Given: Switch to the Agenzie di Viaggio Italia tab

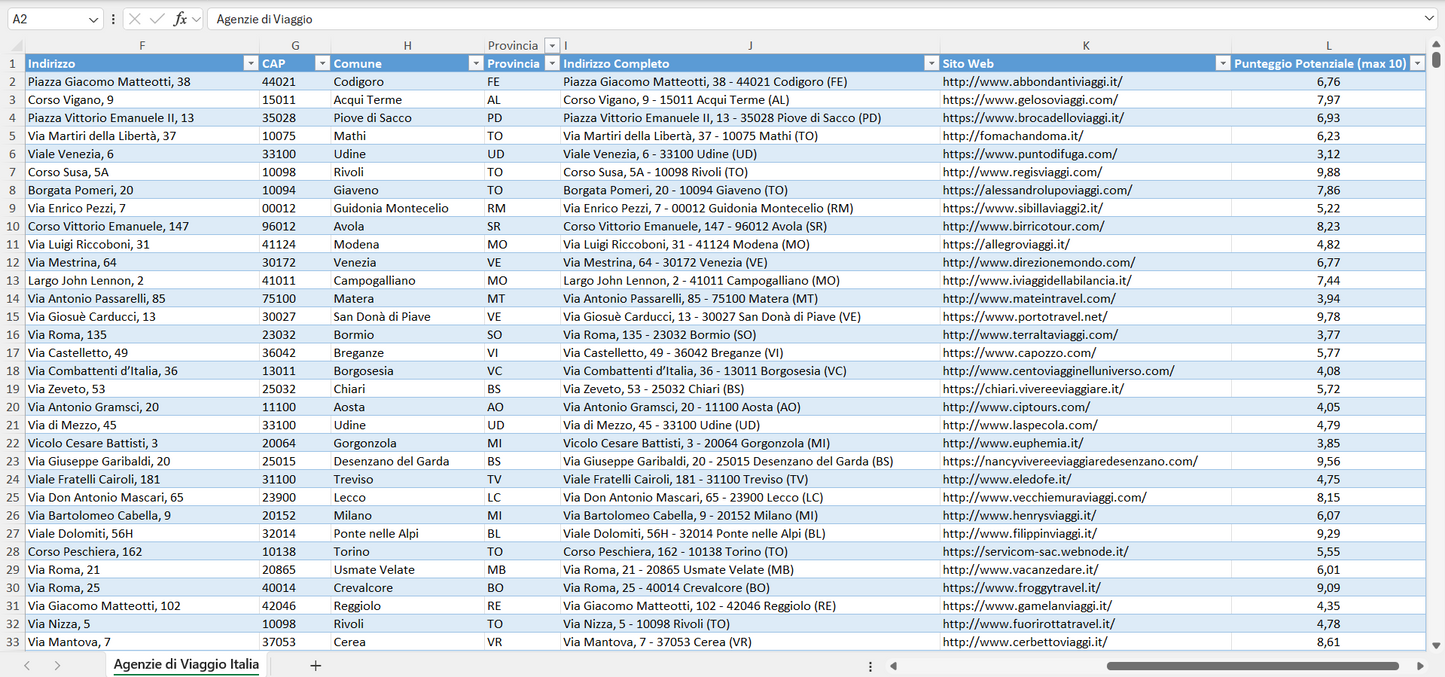Looking at the screenshot, I should click(x=184, y=662).
